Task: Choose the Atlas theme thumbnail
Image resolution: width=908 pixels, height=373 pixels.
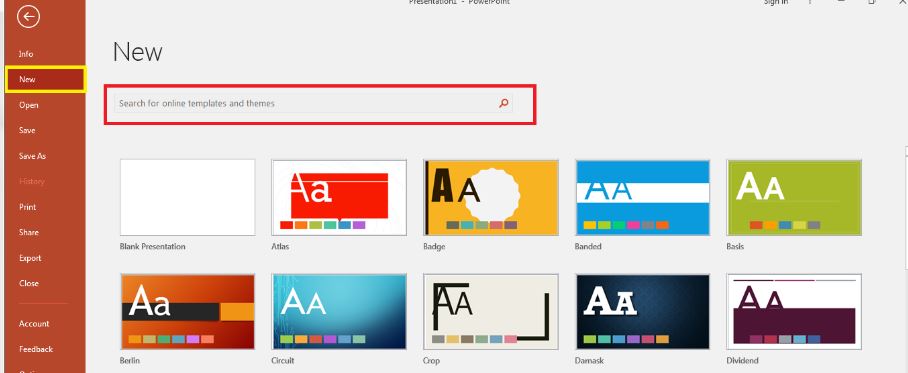Action: coord(339,198)
